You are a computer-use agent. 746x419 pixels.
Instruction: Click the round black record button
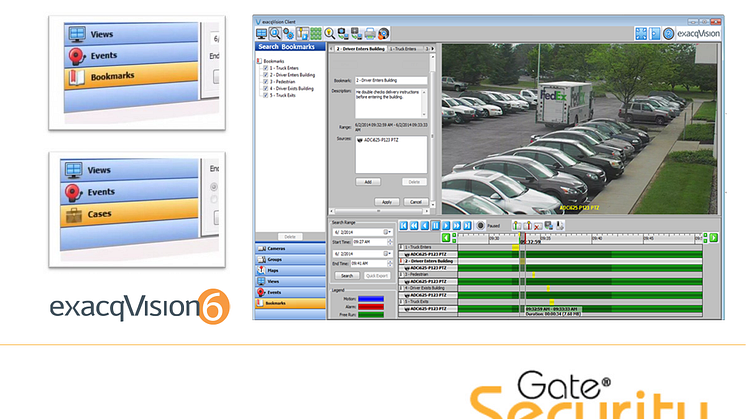click(x=481, y=226)
